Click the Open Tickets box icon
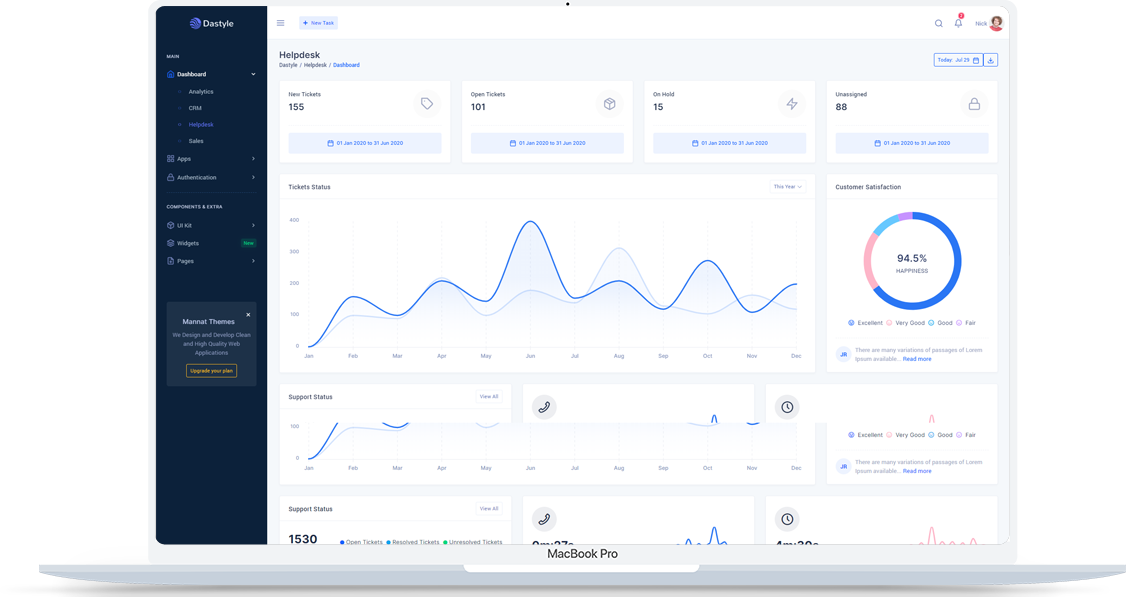This screenshot has height=597, width=1126. tap(609, 104)
